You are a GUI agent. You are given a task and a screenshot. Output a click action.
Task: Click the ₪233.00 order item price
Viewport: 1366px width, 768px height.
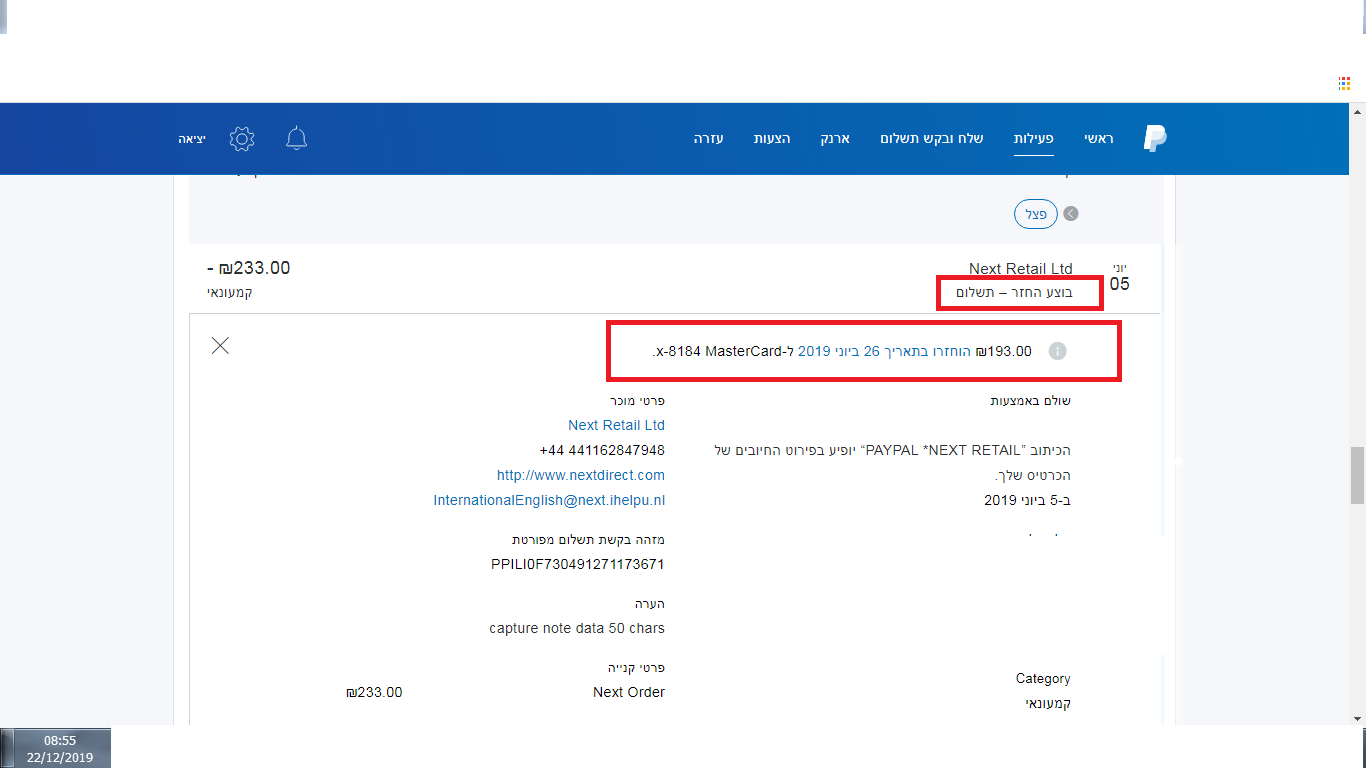pos(374,692)
